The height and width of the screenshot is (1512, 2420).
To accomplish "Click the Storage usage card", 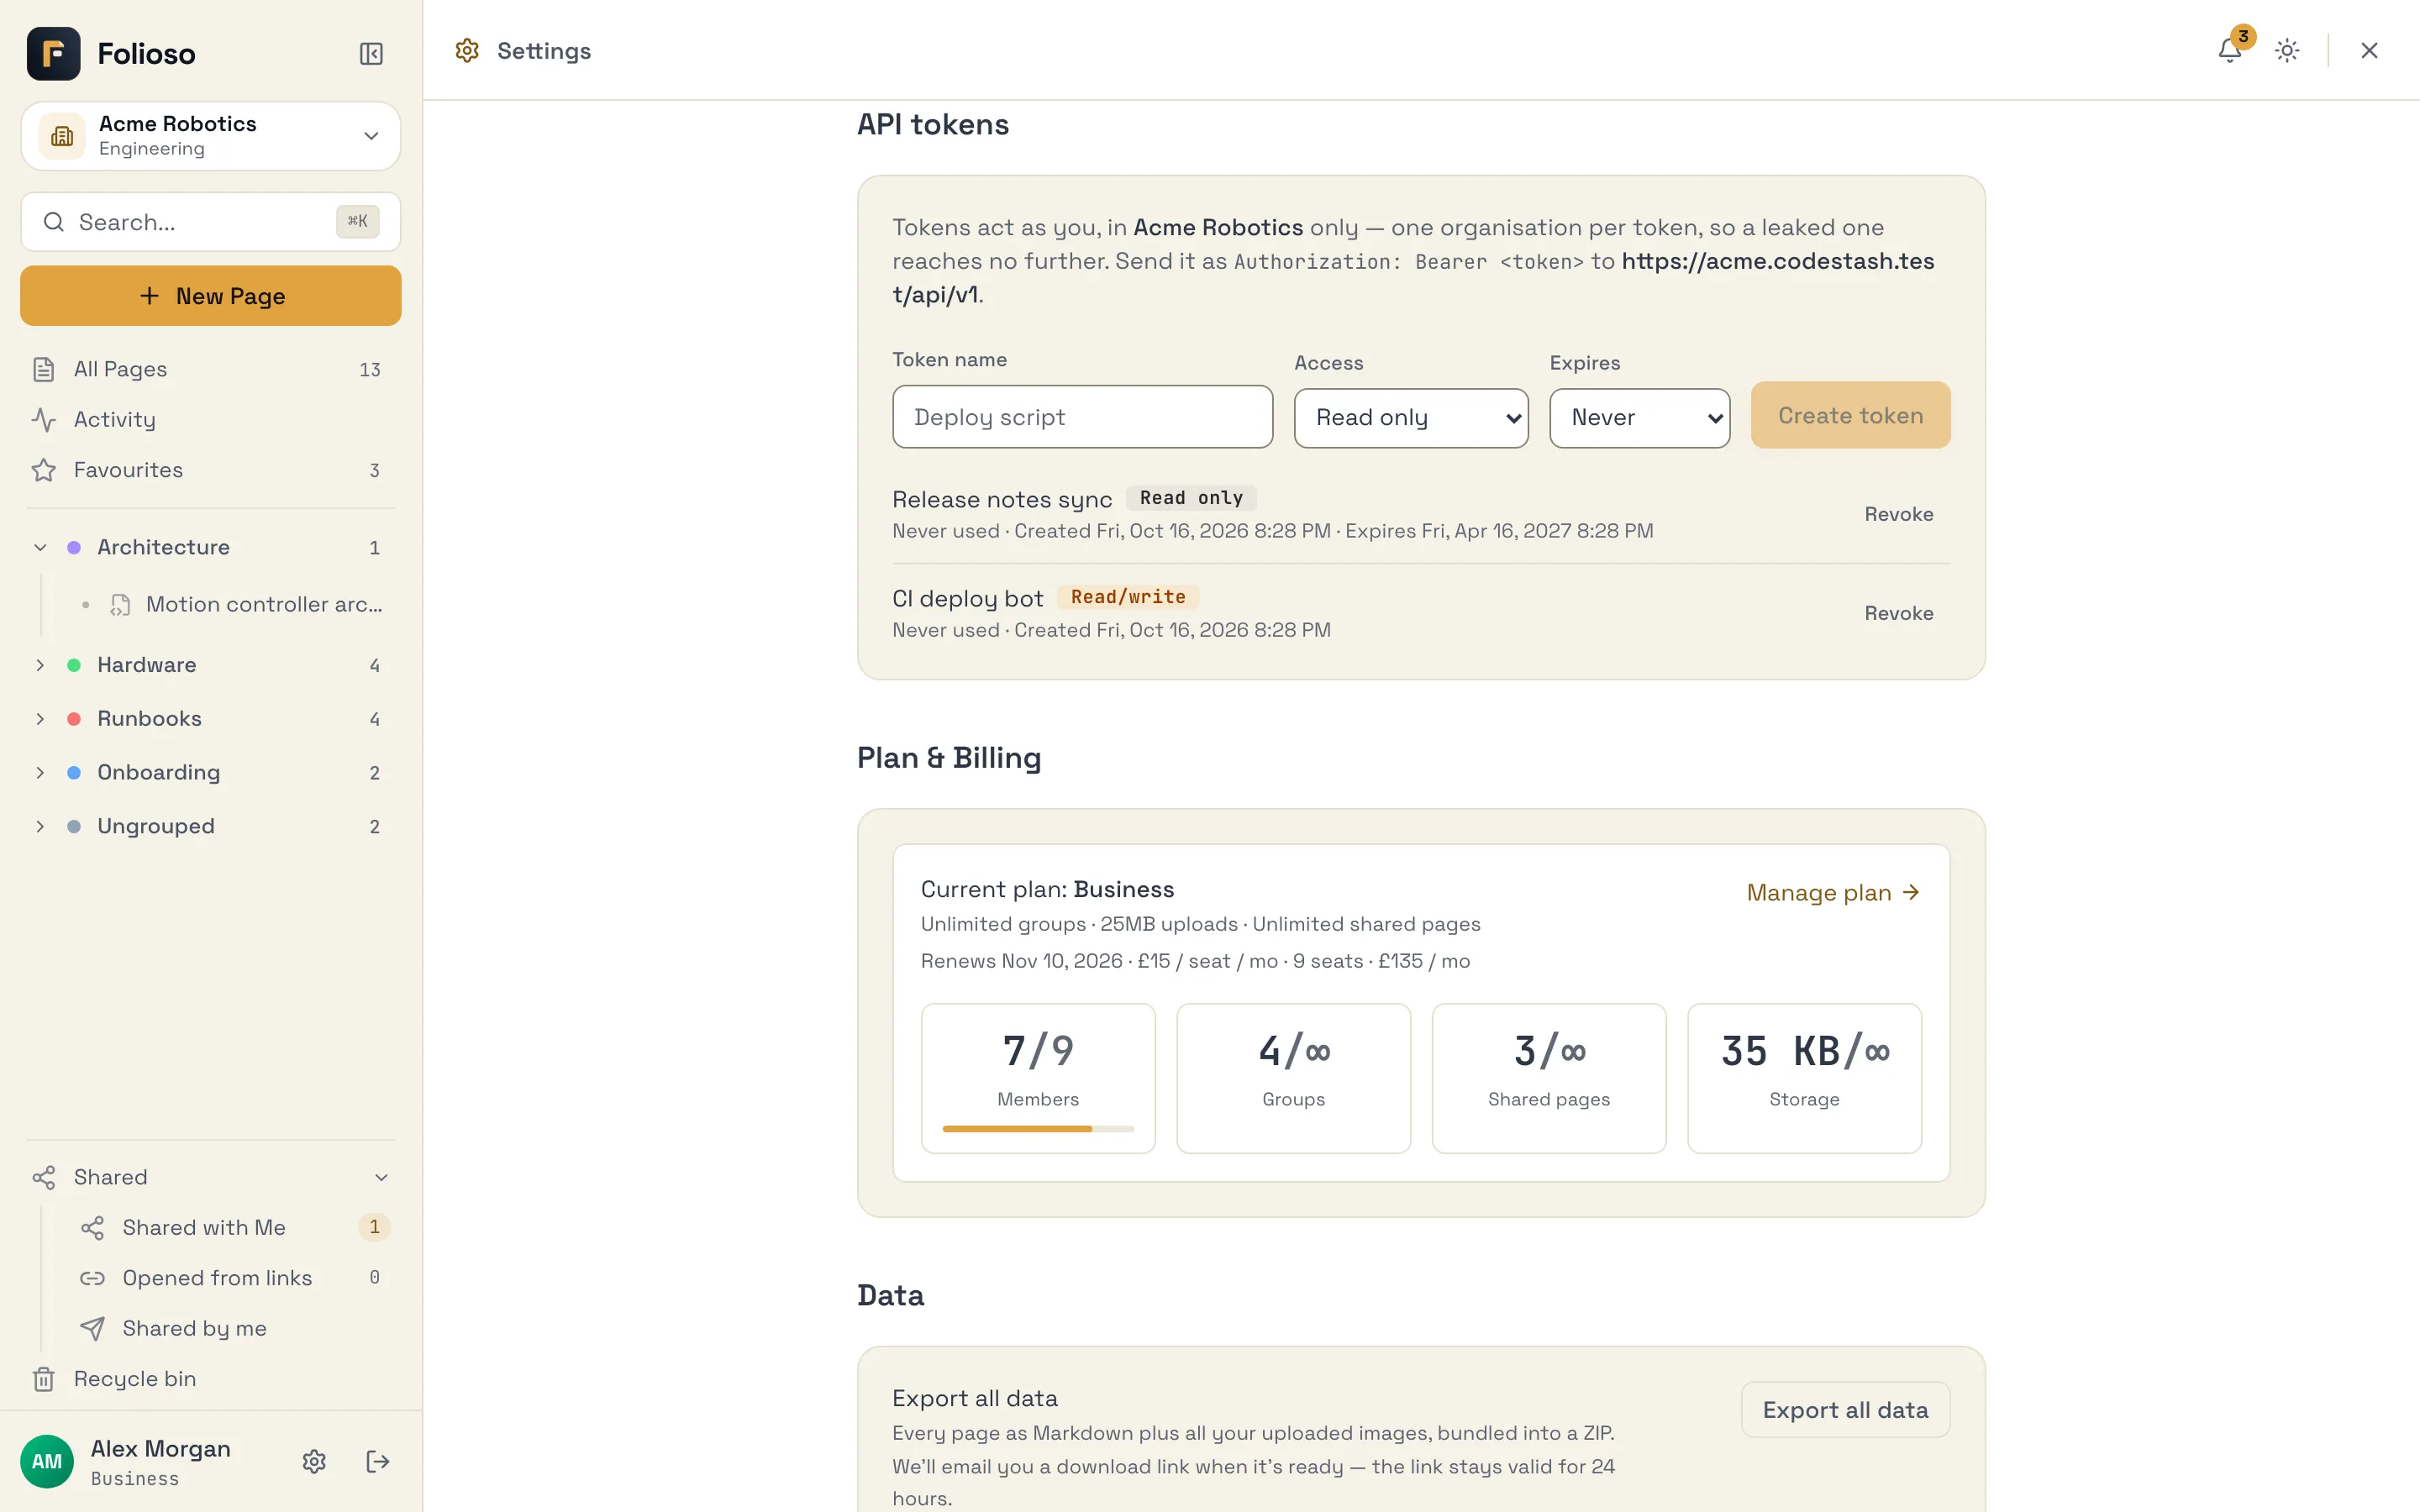I will (x=1804, y=1078).
